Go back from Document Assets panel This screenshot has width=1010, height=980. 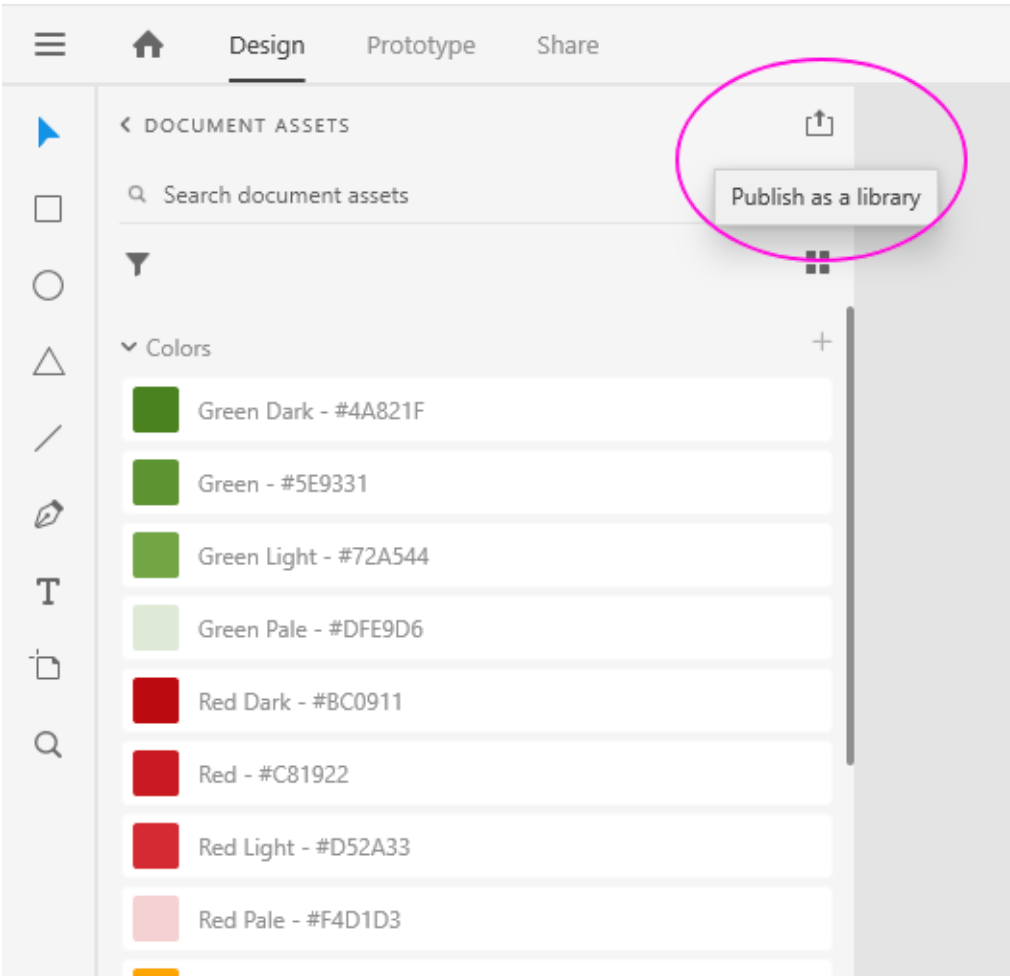pos(126,126)
